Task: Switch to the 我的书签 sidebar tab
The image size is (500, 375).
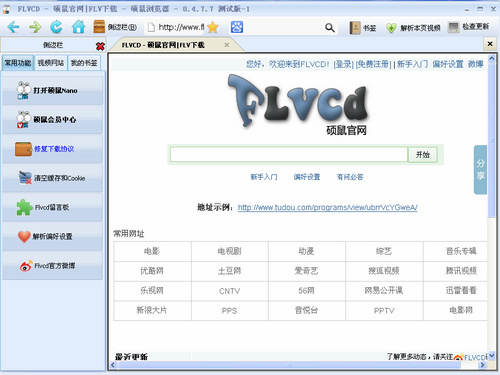Action: [x=84, y=63]
